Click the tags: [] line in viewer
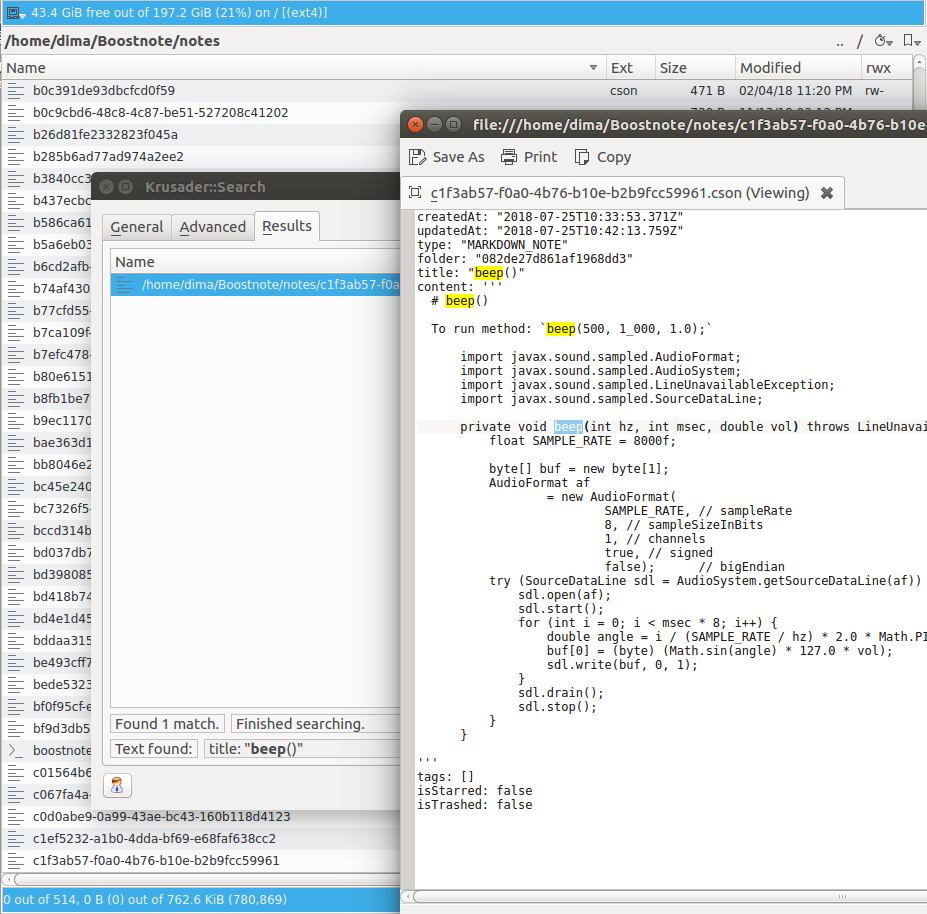The image size is (927, 914). point(446,776)
